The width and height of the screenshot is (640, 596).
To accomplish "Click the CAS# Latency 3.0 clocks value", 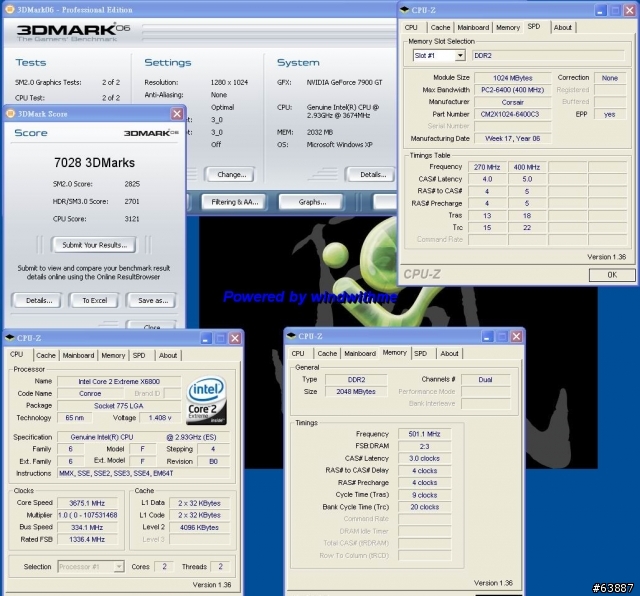I will pyautogui.click(x=424, y=458).
